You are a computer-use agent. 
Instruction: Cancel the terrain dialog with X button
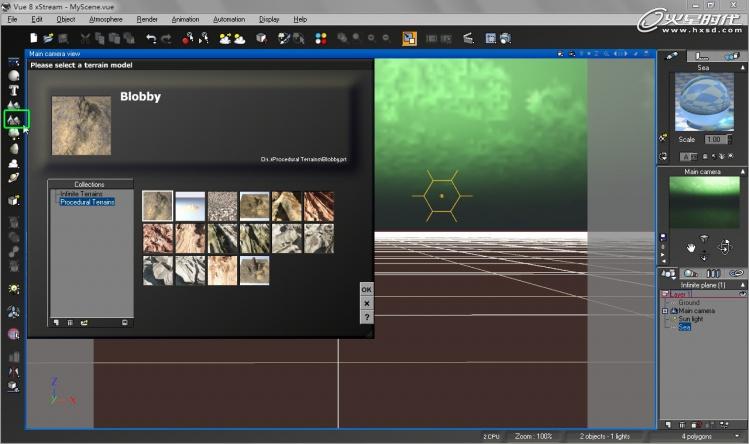tap(366, 303)
